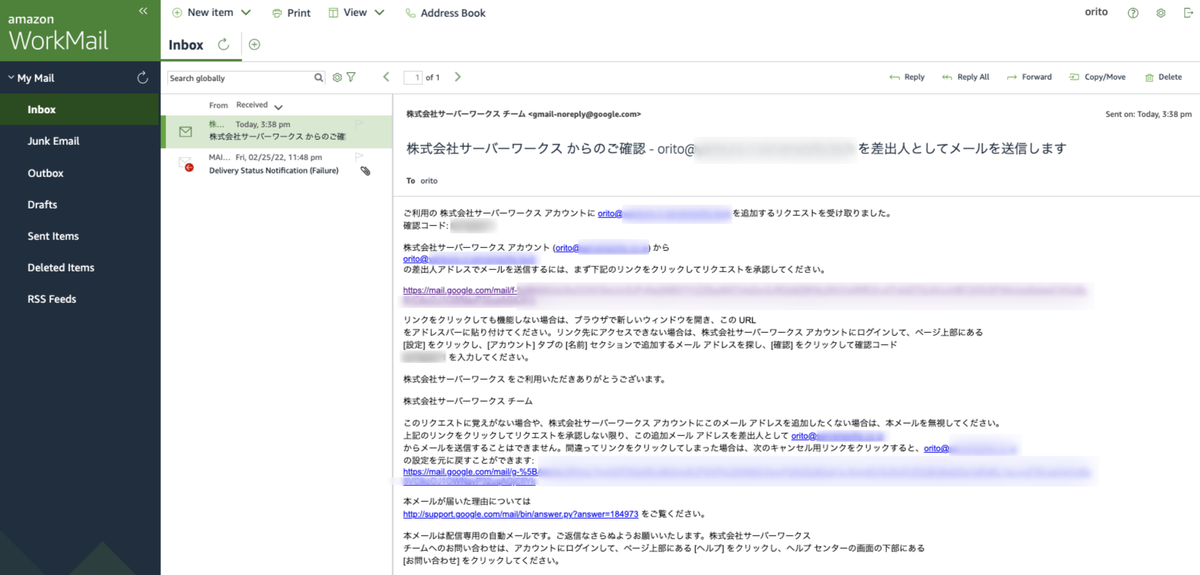Click the View layout icon
1200x575 pixels.
333,13
